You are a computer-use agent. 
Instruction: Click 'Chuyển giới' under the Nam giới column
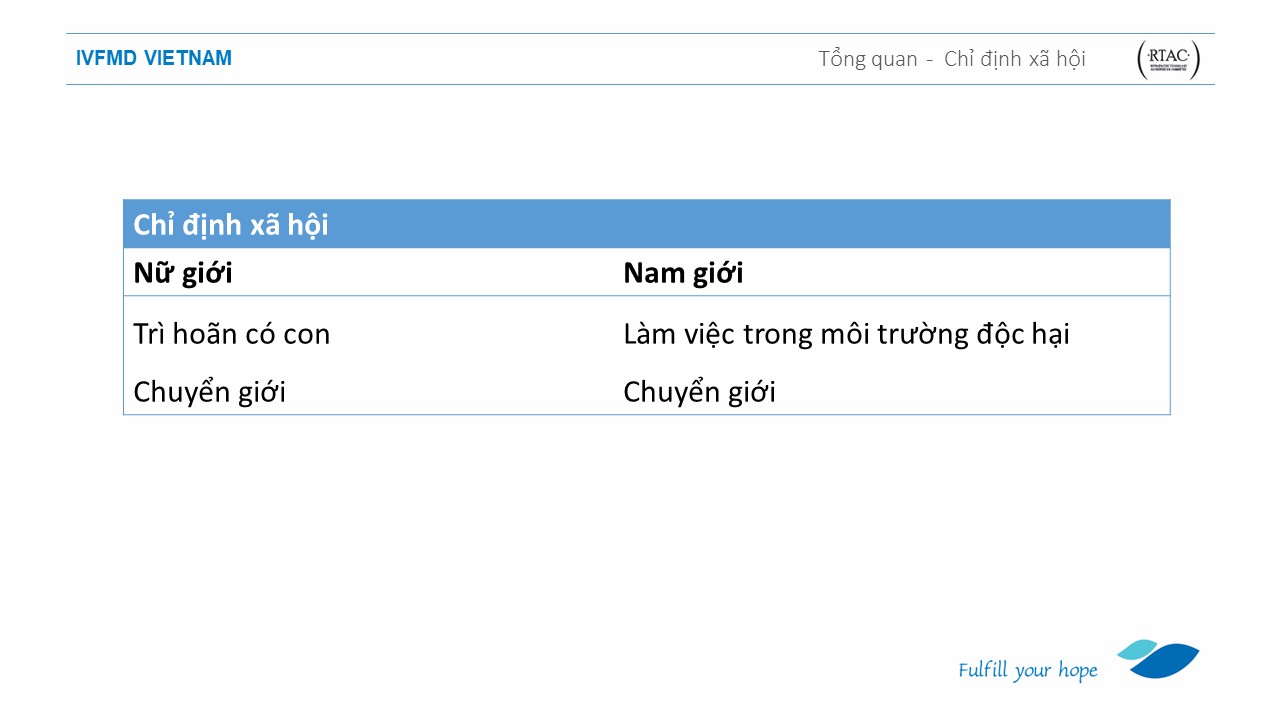click(699, 392)
